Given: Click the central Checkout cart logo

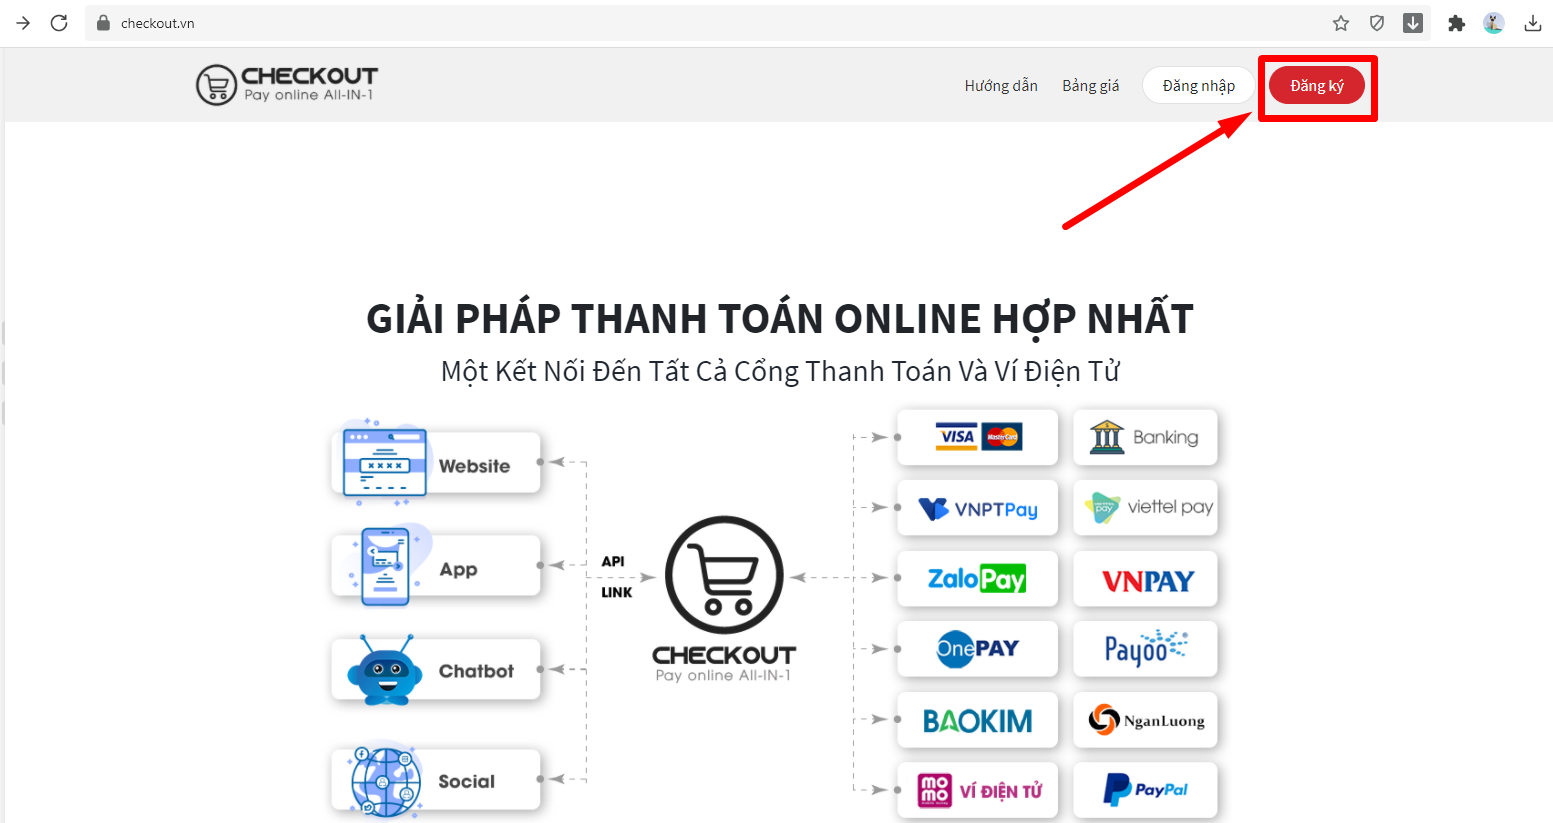Looking at the screenshot, I should coord(724,598).
